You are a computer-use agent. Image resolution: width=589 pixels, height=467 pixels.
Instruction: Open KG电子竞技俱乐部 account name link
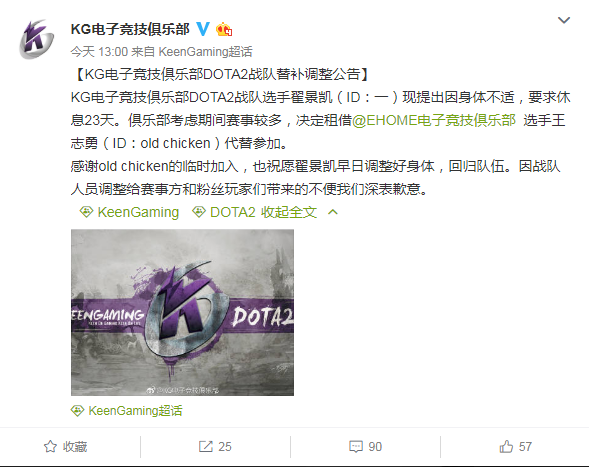click(x=130, y=29)
